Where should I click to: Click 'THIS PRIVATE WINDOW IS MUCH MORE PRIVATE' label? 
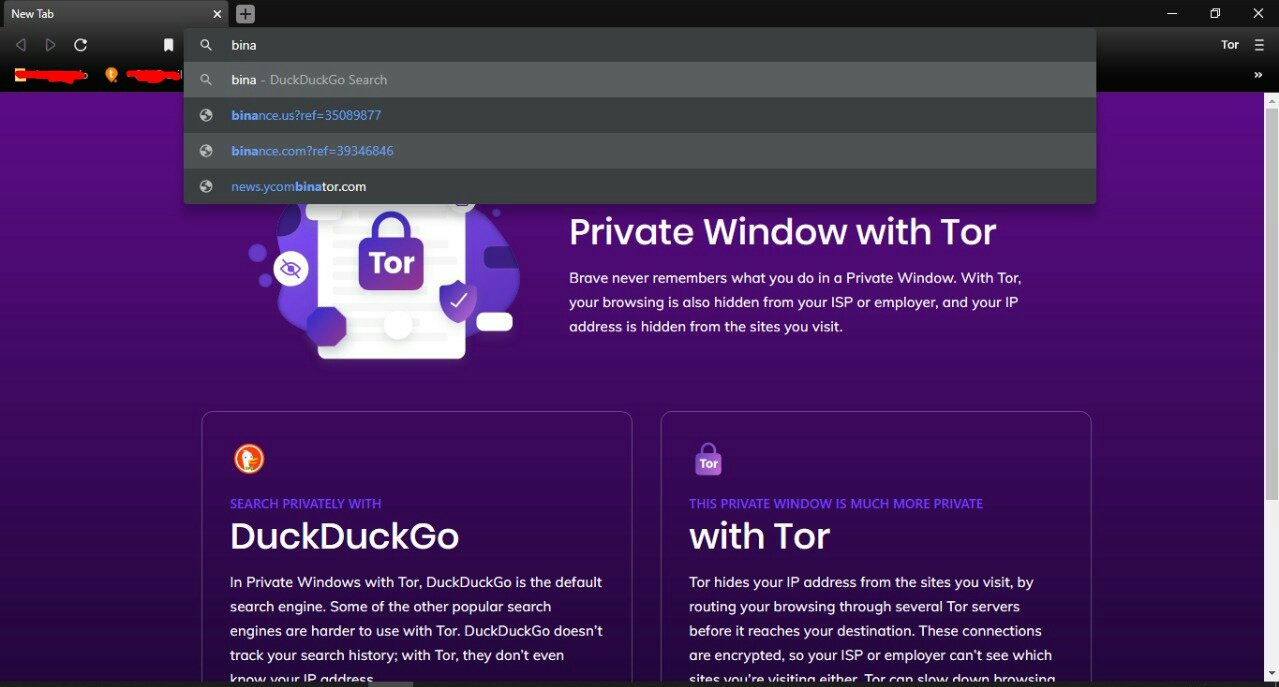pos(836,504)
